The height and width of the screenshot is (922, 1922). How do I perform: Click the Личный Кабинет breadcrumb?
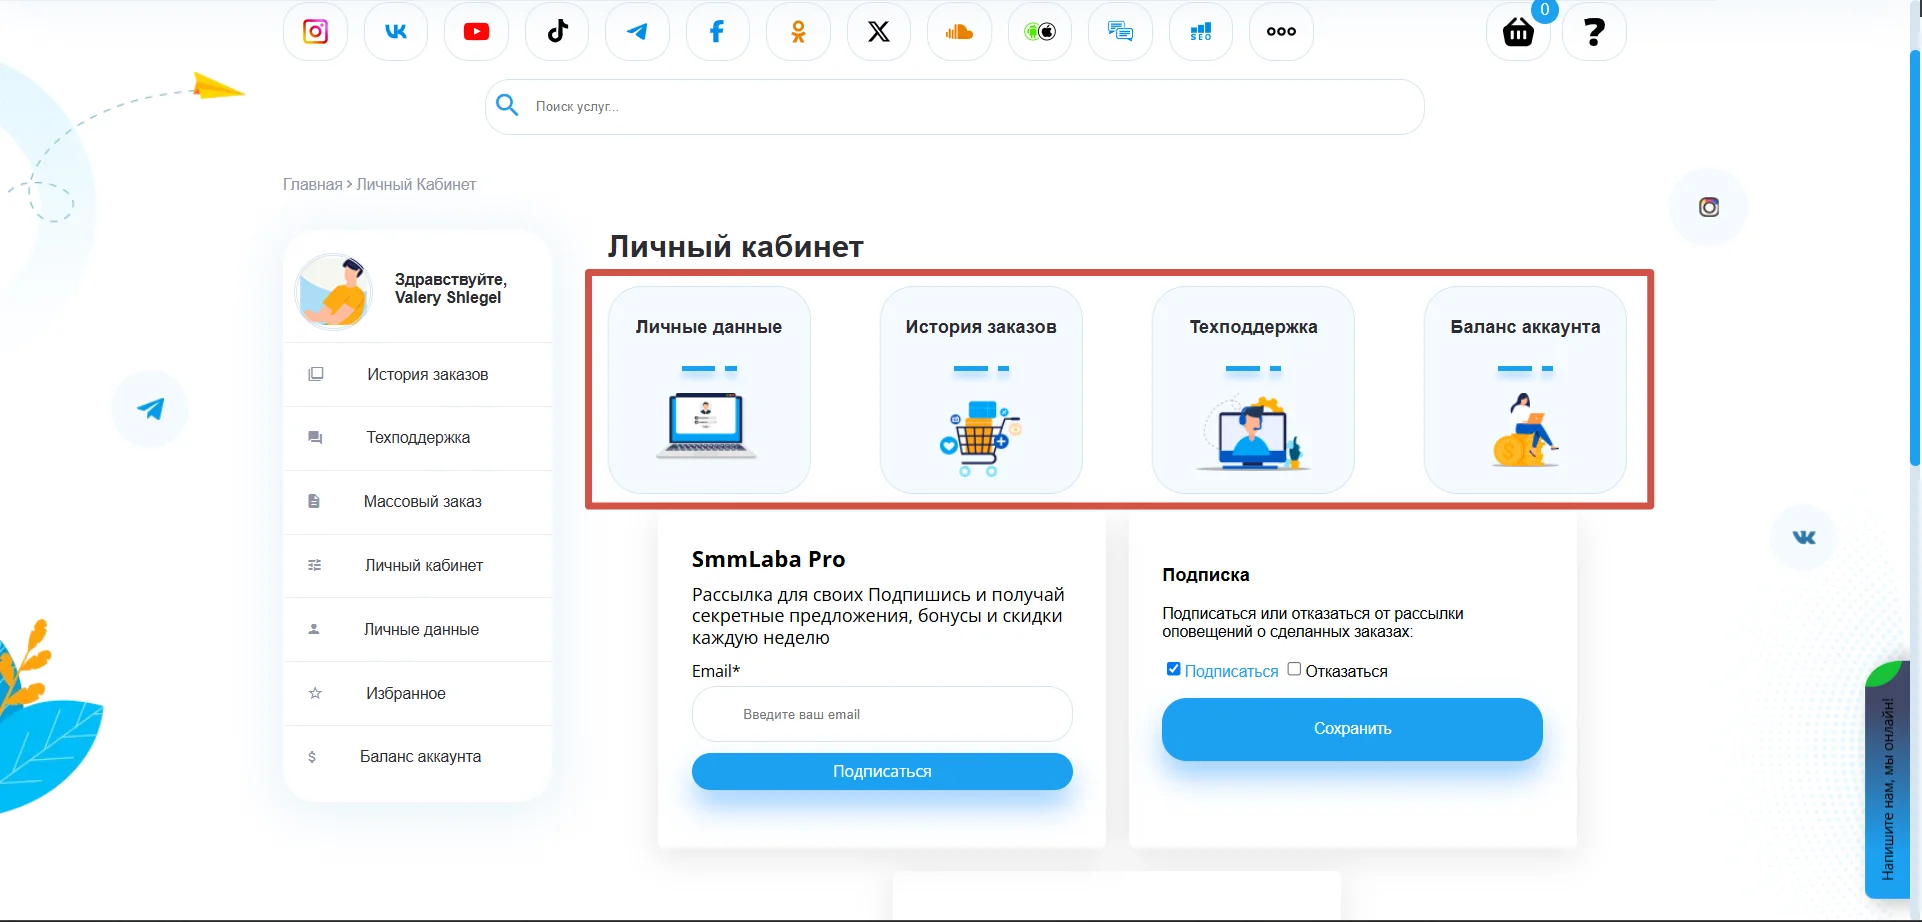[x=416, y=184]
